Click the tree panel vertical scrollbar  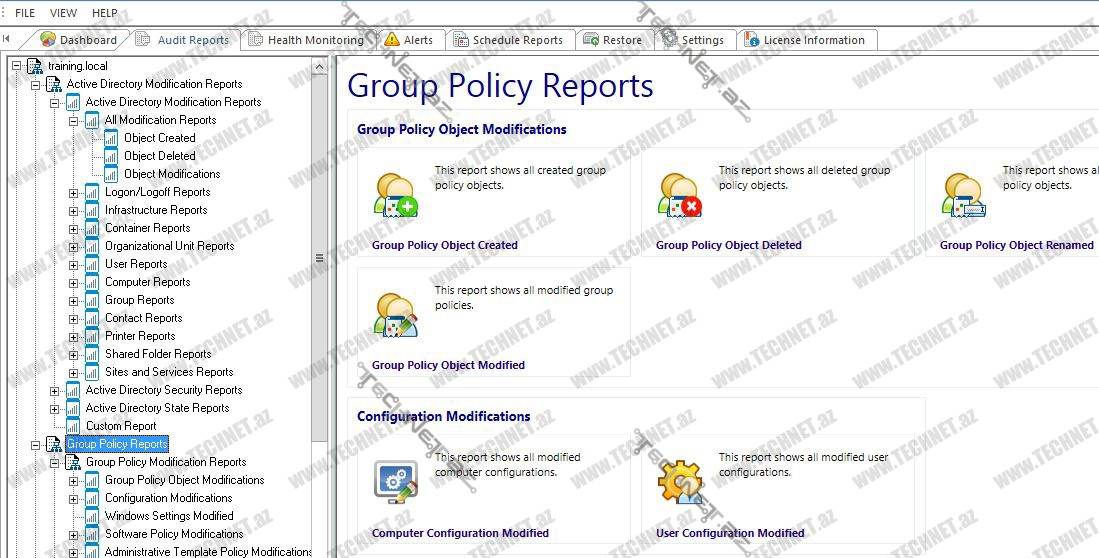(x=319, y=257)
